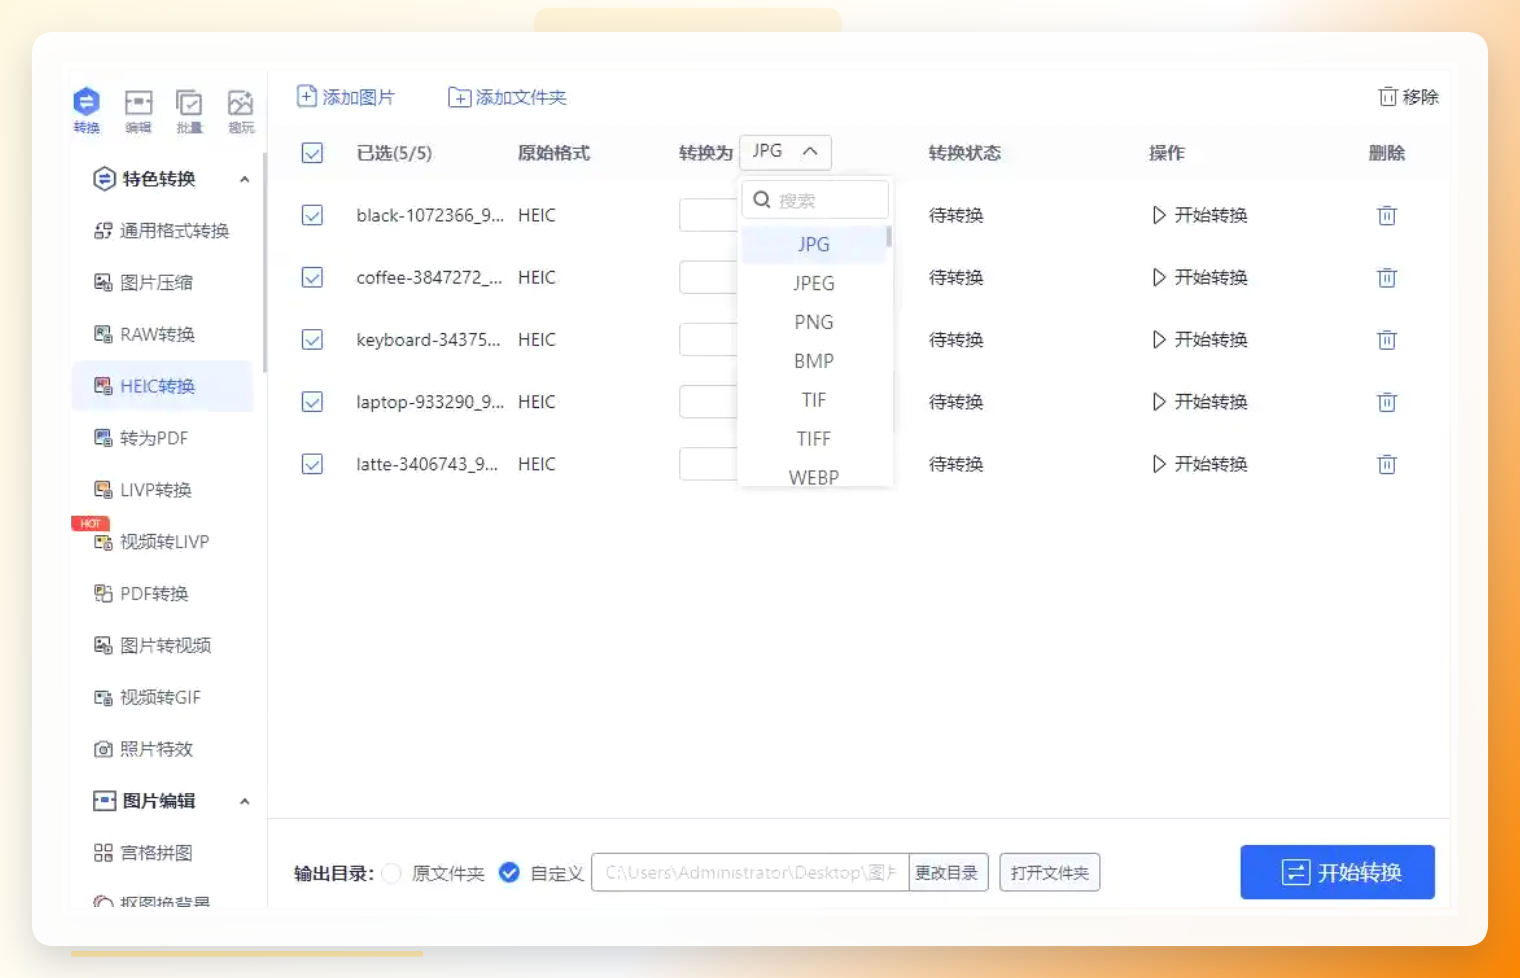This screenshot has height=978, width=1520.
Task: Click the 移除 trash icon
Action: pos(1388,96)
